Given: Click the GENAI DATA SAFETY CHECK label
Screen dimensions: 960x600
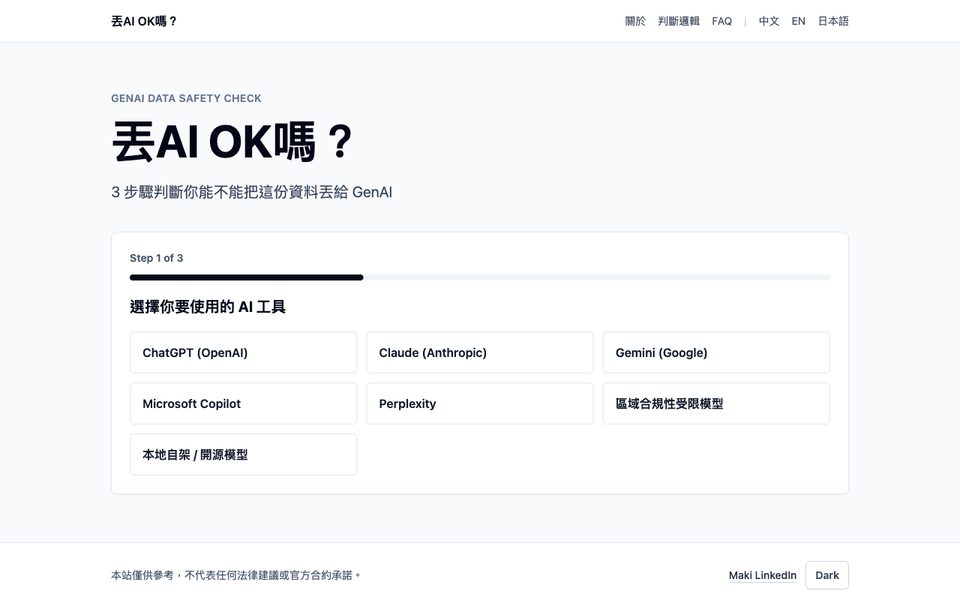Looking at the screenshot, I should click(x=186, y=99).
